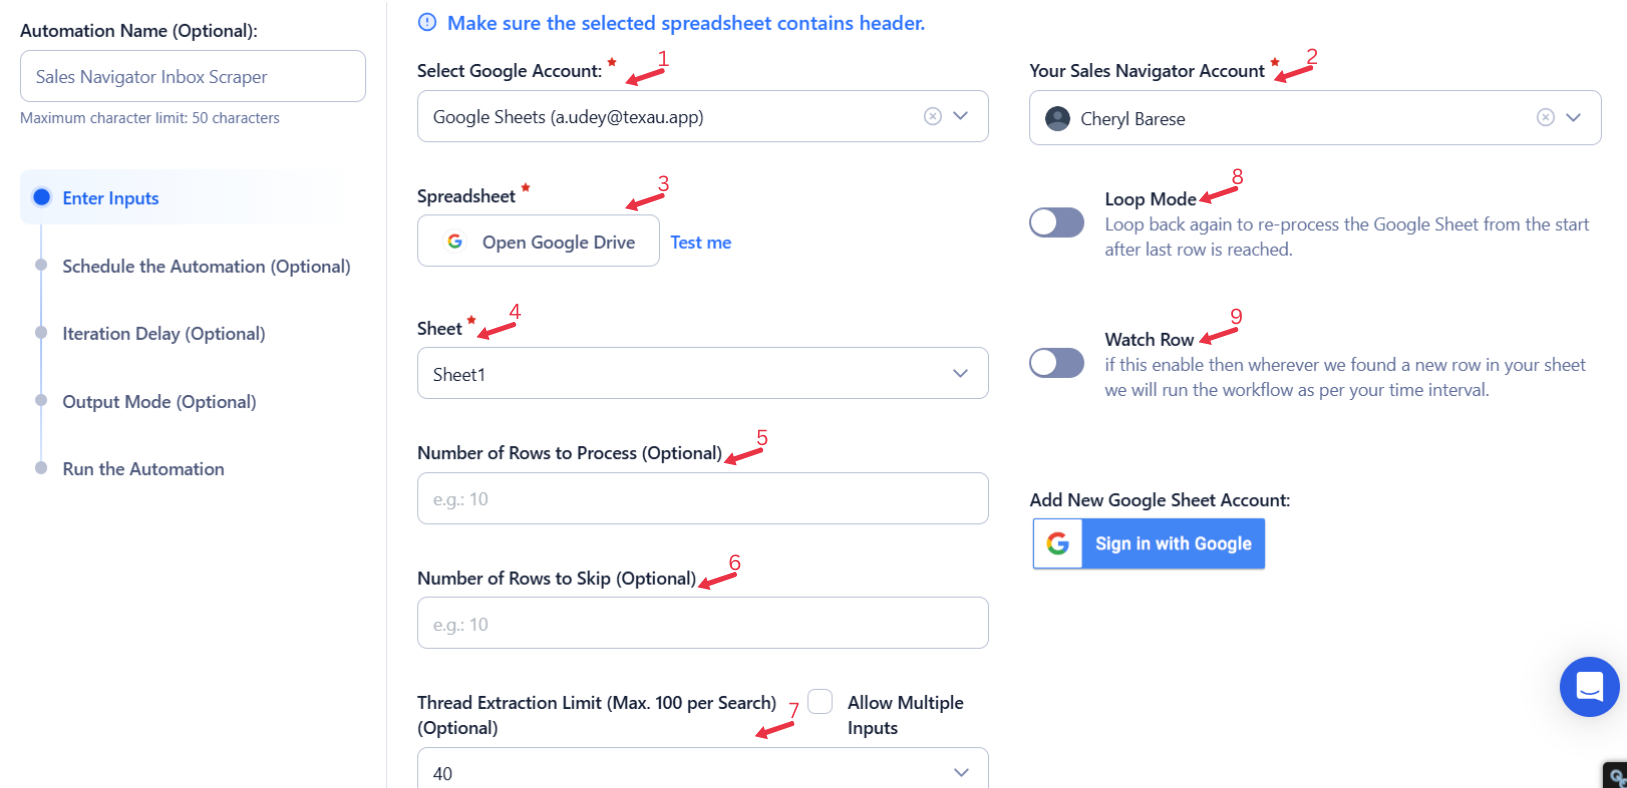Enable Loop Mode toggle
The image size is (1627, 788).
[1057, 222]
